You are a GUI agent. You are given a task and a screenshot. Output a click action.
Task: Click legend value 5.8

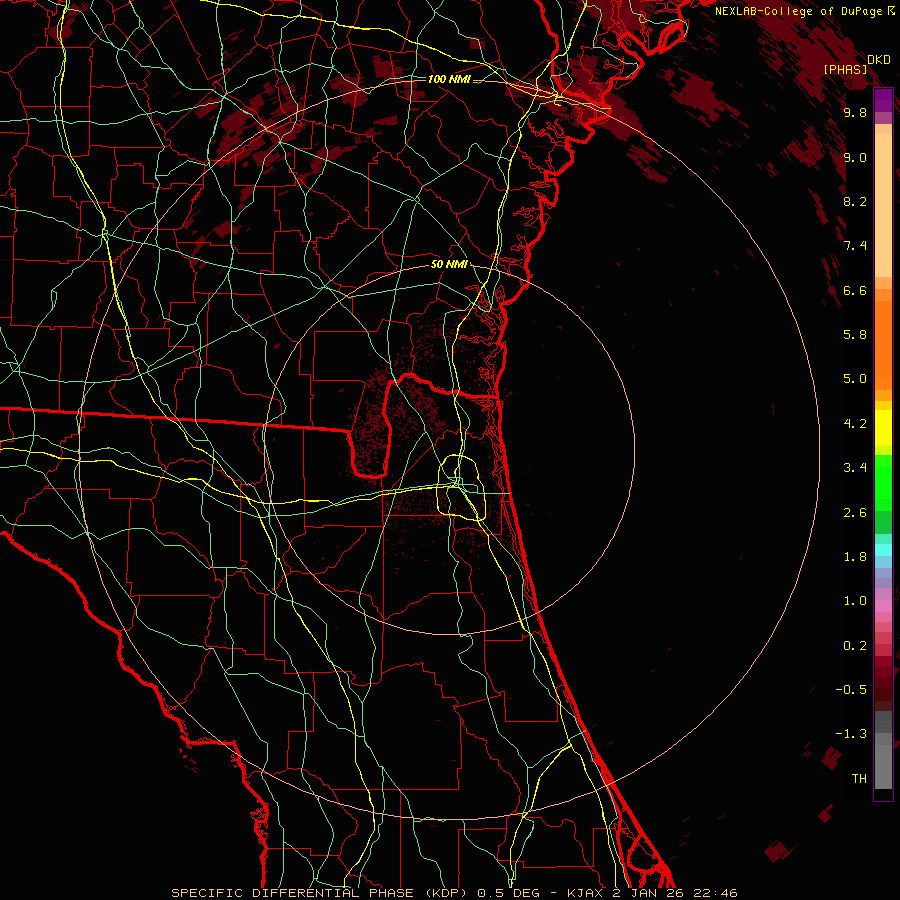click(x=855, y=335)
